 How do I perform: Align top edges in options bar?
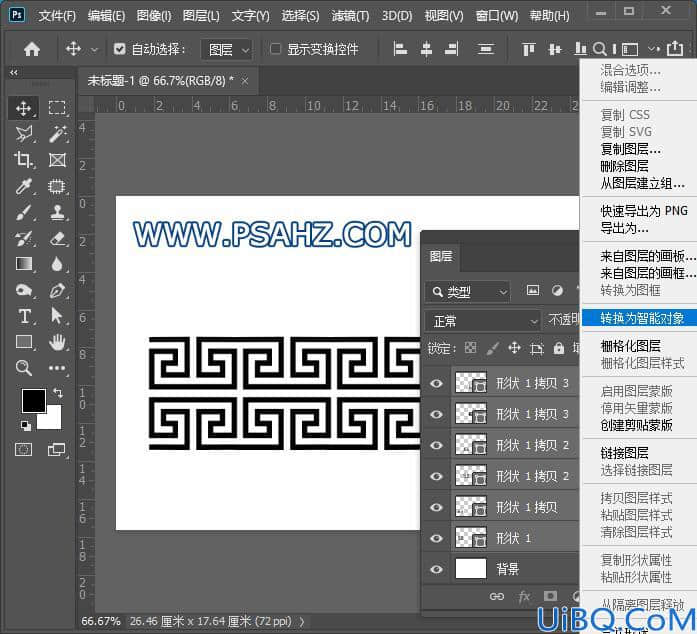click(x=528, y=49)
